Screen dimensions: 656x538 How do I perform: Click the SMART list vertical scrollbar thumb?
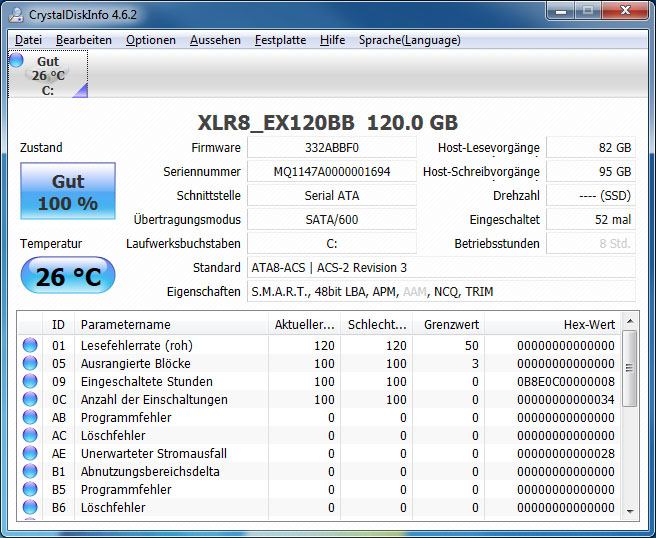pyautogui.click(x=630, y=368)
